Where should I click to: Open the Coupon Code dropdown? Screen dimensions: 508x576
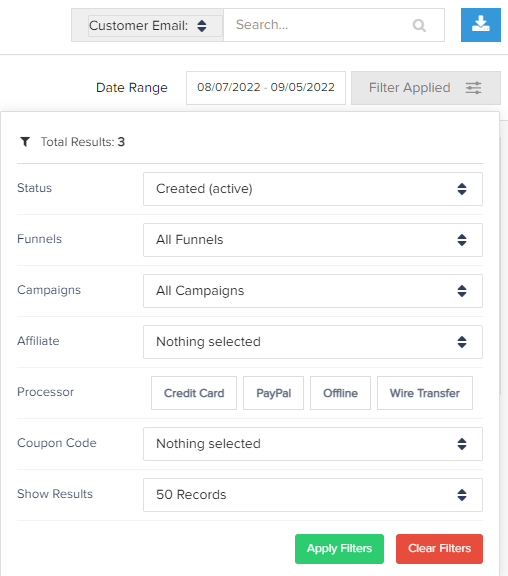click(313, 444)
